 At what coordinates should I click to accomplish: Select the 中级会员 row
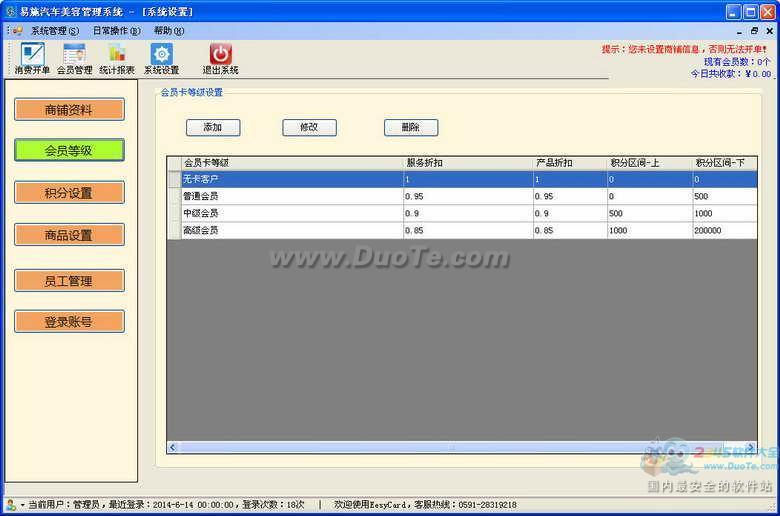pyautogui.click(x=463, y=213)
